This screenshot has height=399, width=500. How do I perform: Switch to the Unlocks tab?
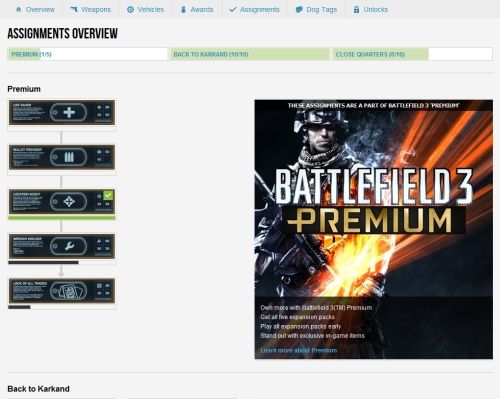point(370,10)
